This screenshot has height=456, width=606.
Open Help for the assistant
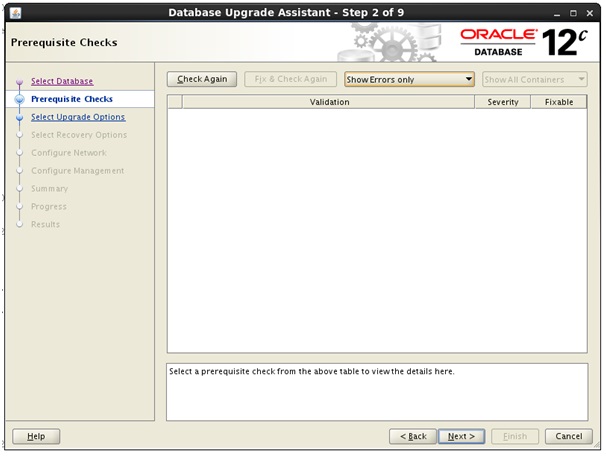[x=36, y=436]
